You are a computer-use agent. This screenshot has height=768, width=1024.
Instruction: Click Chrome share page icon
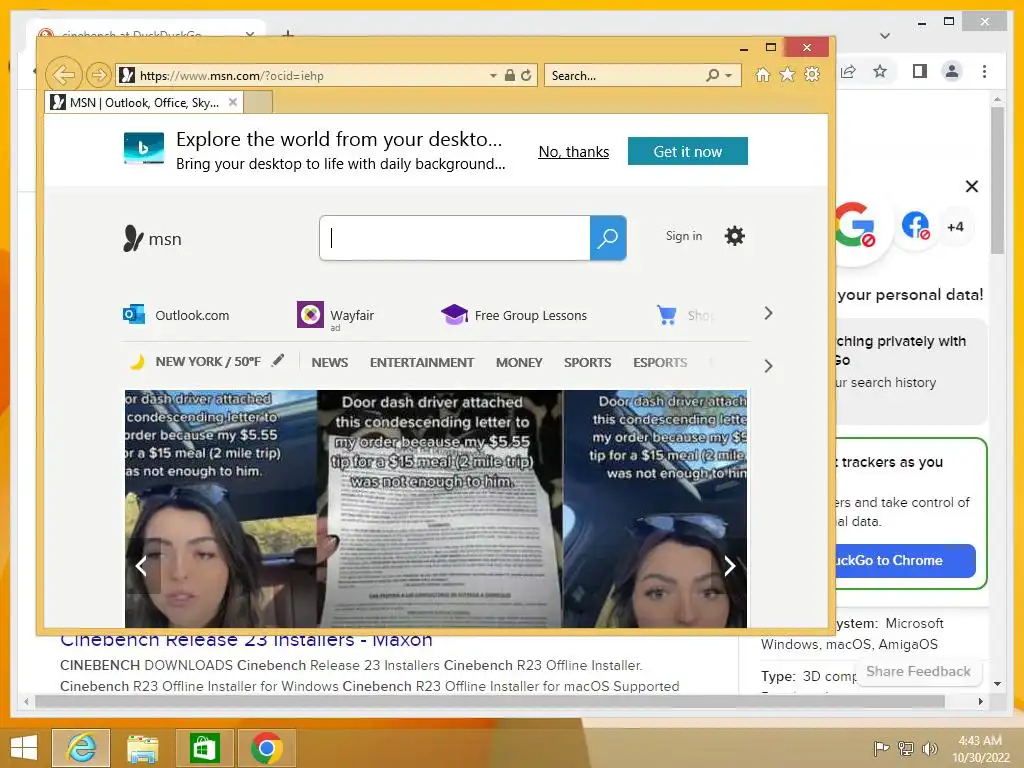tap(848, 71)
